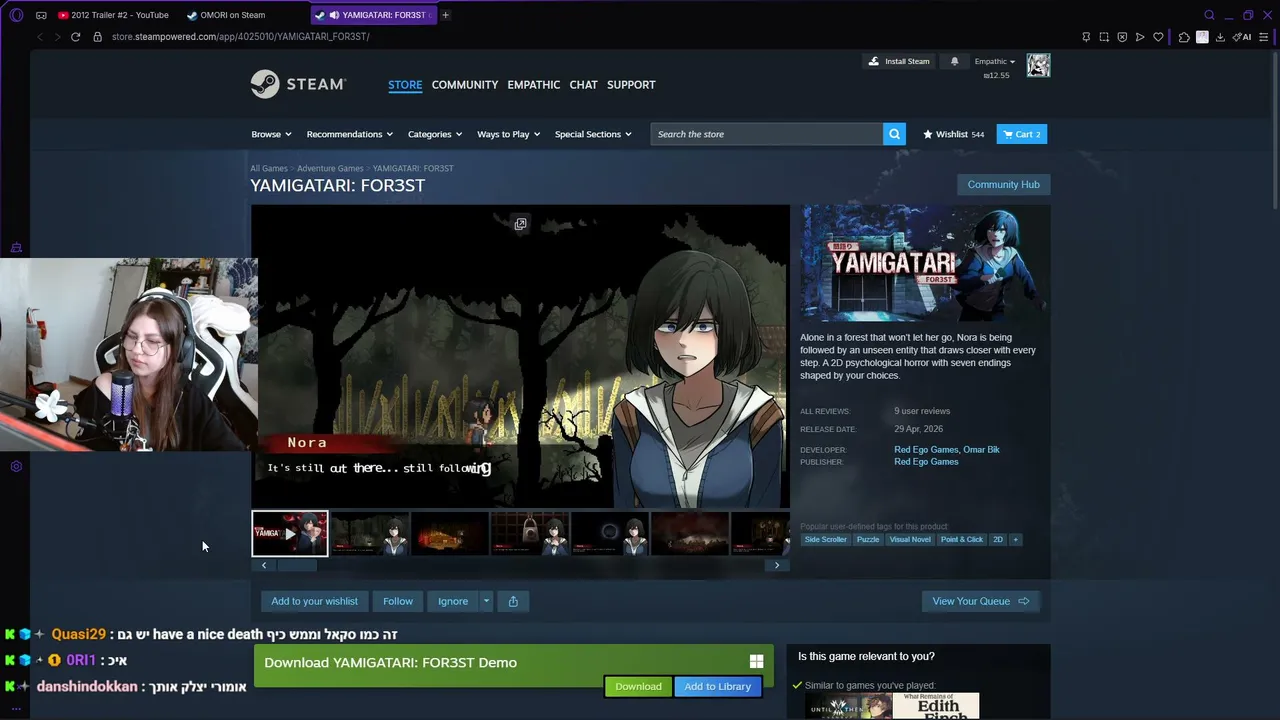Click the Ignore button

tap(453, 601)
